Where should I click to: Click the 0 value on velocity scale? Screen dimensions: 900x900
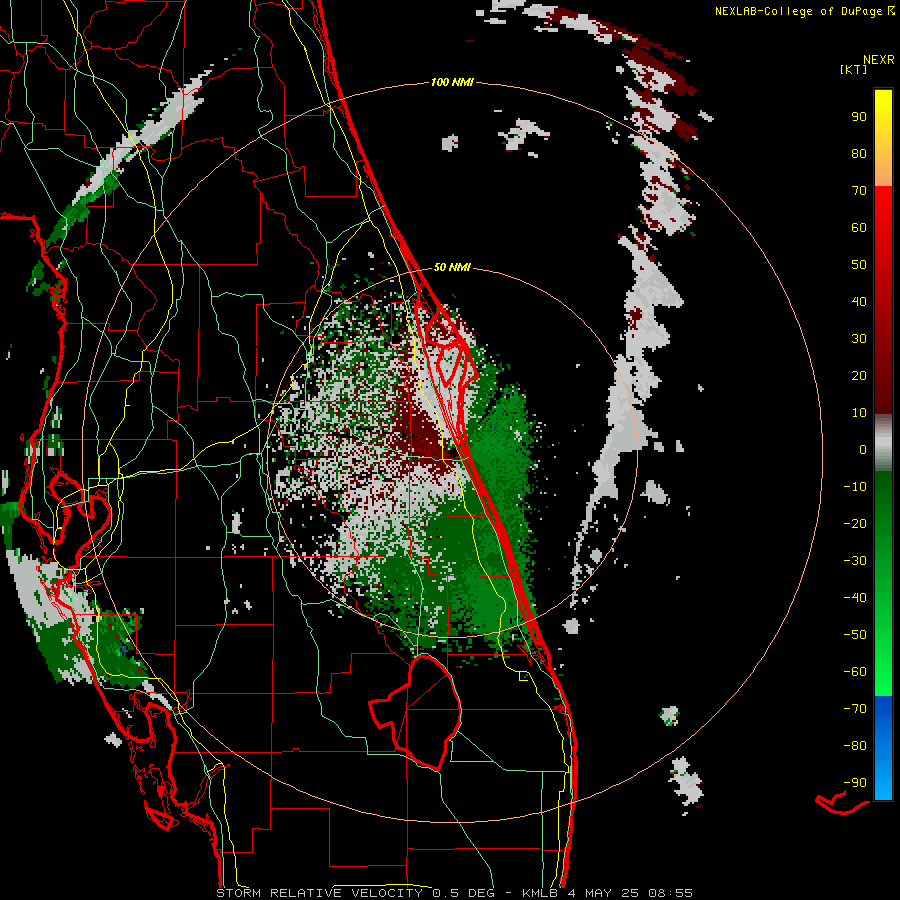click(863, 450)
